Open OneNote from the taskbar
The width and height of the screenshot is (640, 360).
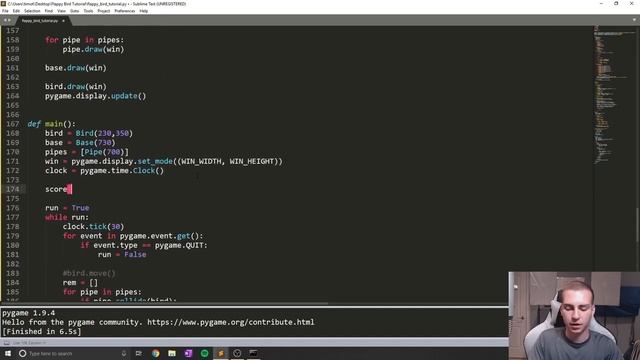(x=188, y=353)
